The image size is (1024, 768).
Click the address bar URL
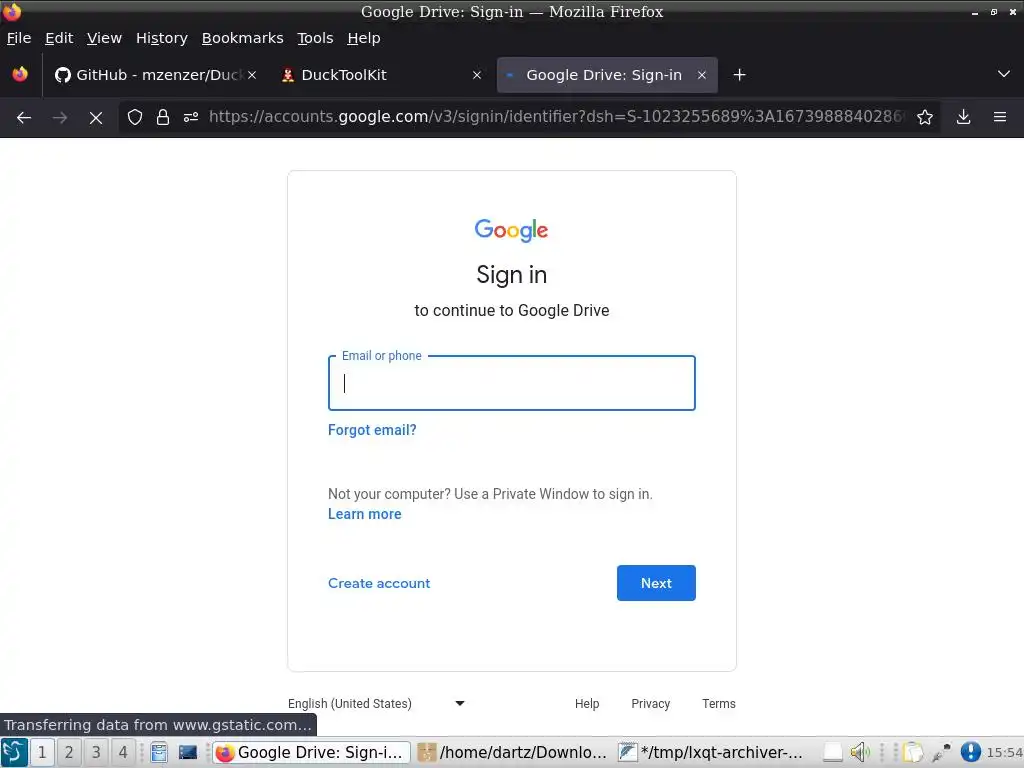(556, 117)
